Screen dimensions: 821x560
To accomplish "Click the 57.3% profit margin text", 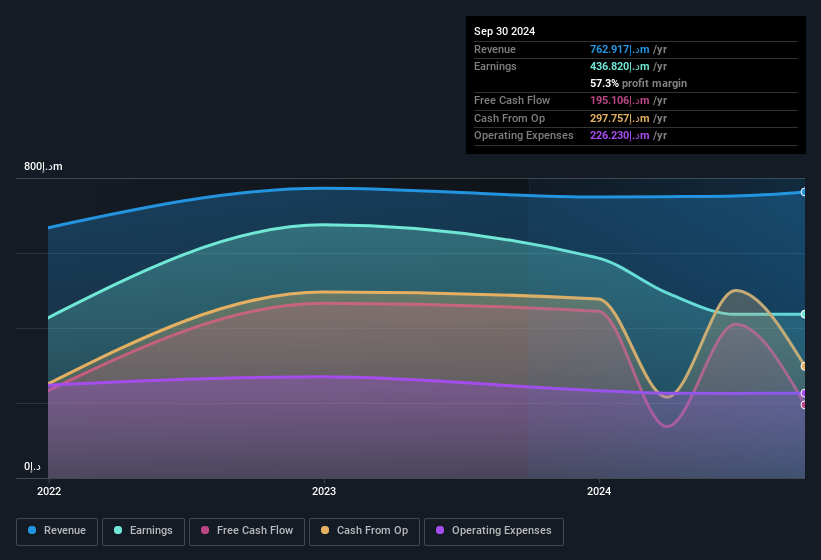I will [638, 83].
